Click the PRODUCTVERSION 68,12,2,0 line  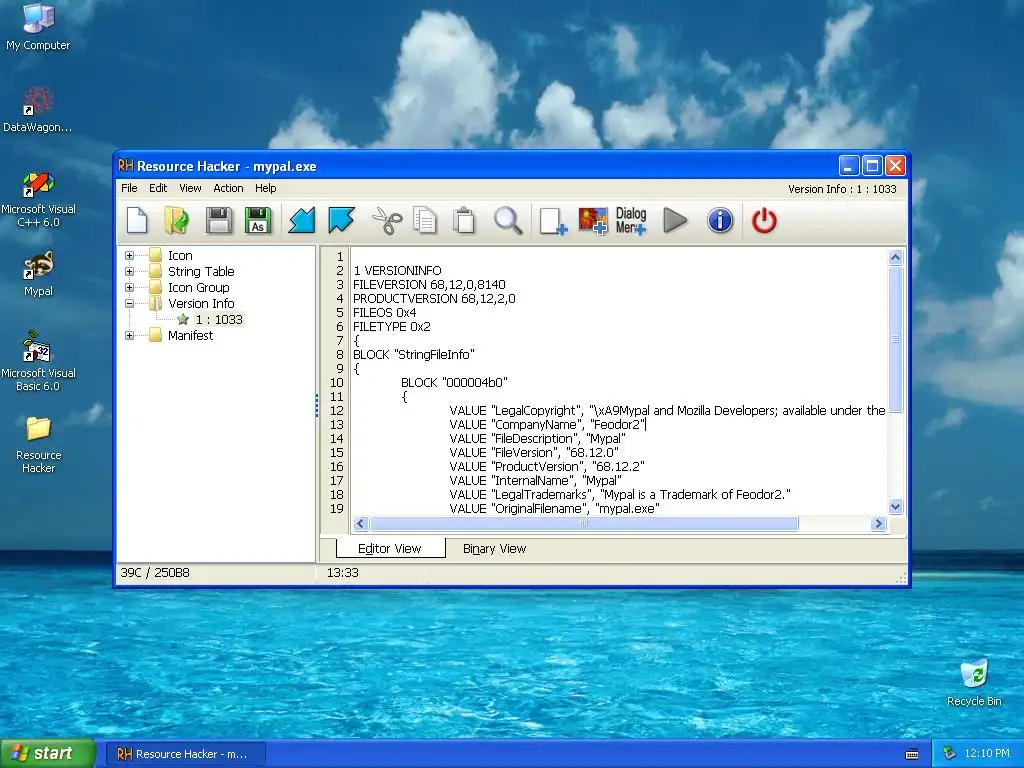pos(434,298)
